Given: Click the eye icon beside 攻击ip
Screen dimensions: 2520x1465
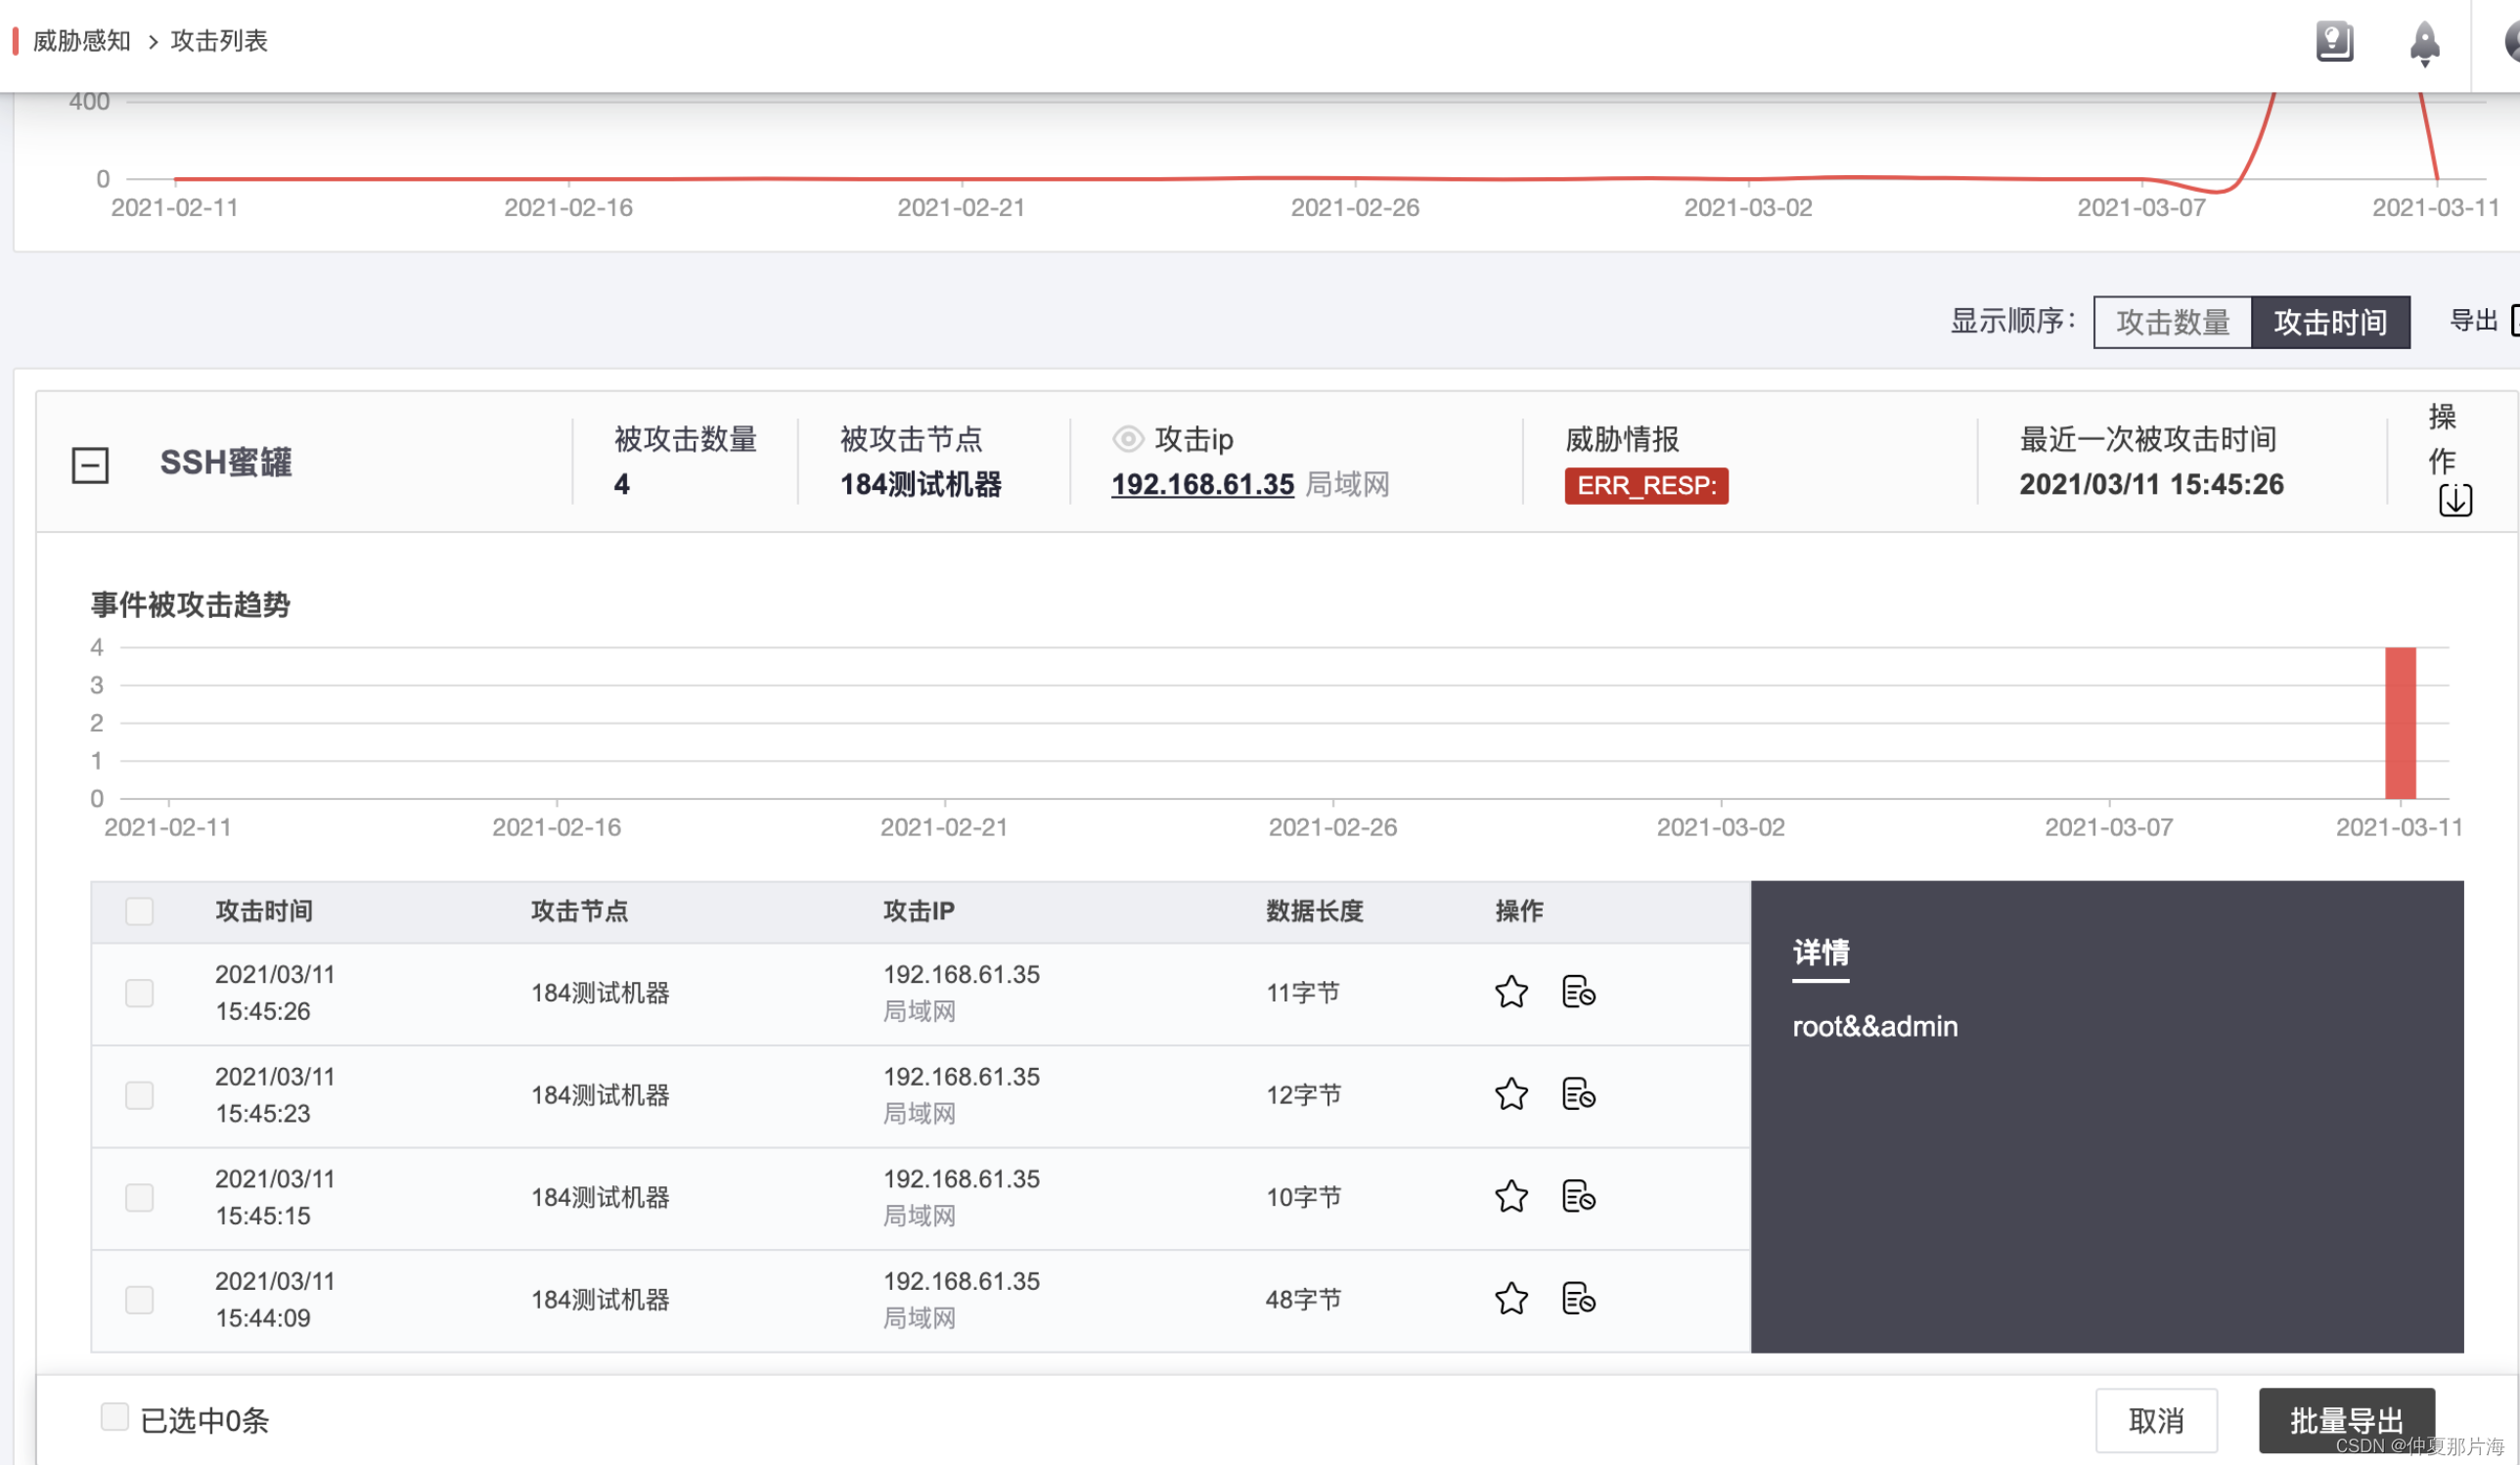Looking at the screenshot, I should [1127, 439].
